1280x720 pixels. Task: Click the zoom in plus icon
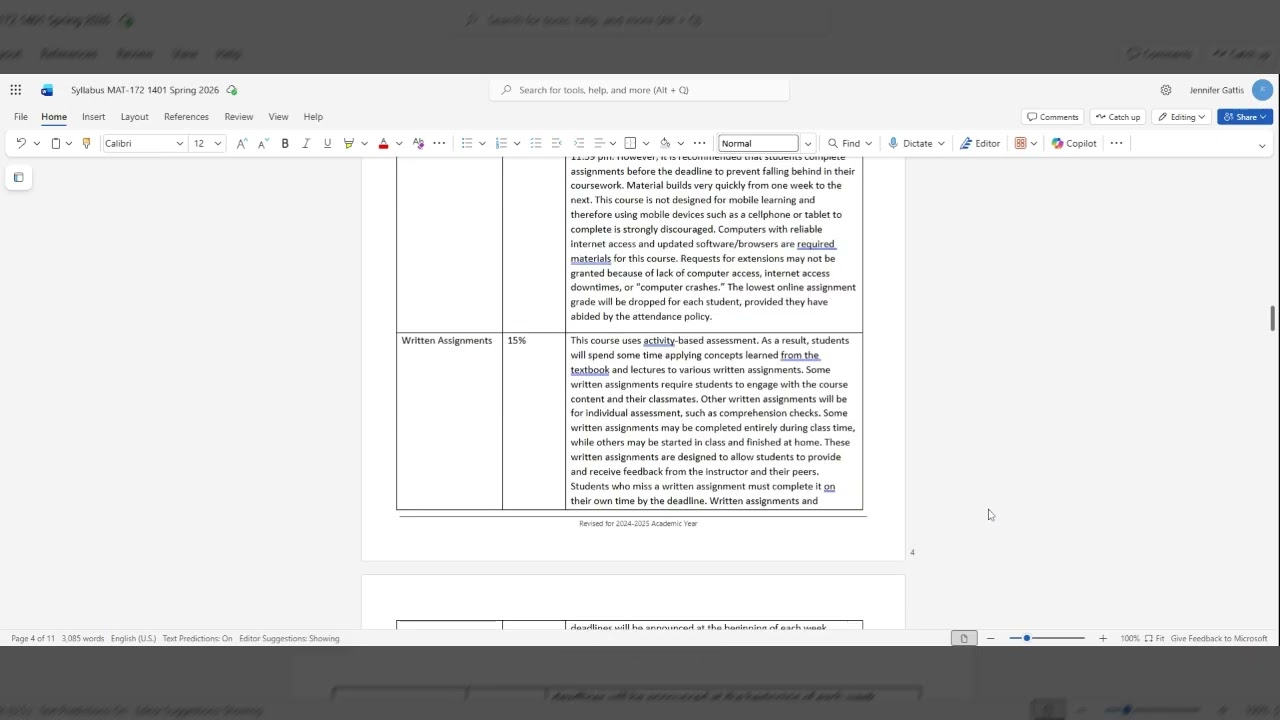1103,638
